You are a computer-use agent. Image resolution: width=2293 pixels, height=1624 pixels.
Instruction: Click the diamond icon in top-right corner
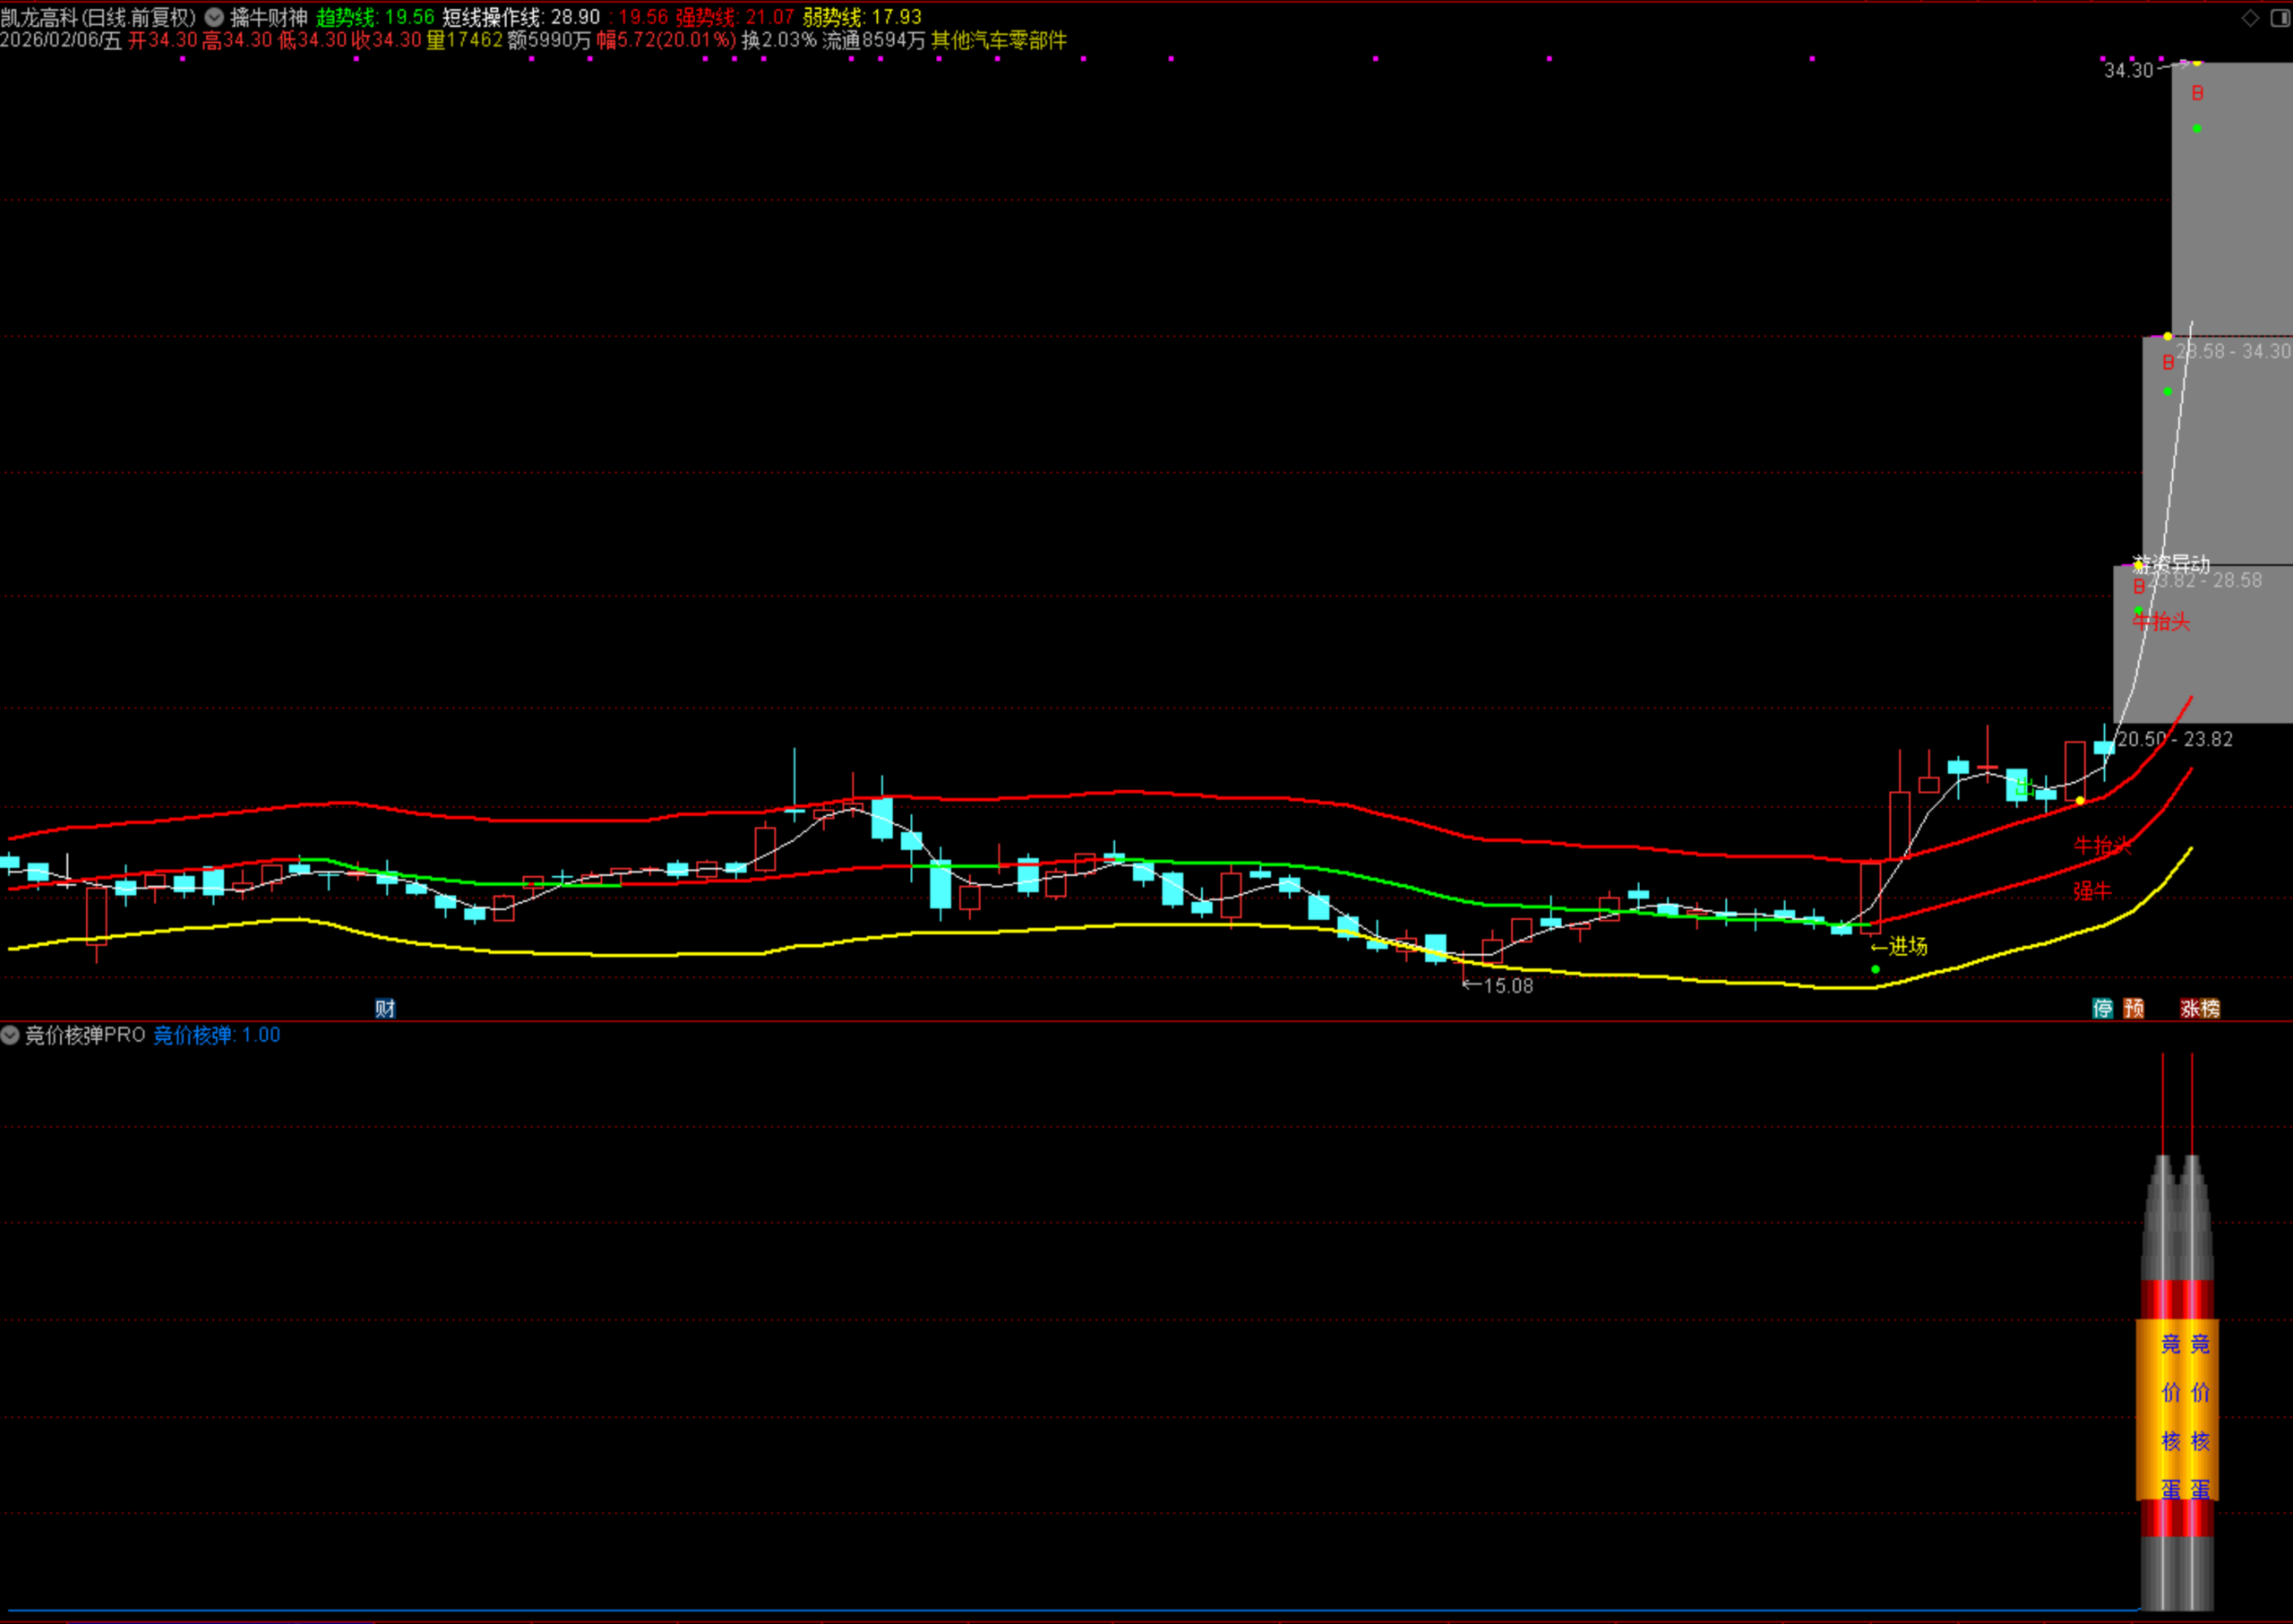pos(2250,17)
